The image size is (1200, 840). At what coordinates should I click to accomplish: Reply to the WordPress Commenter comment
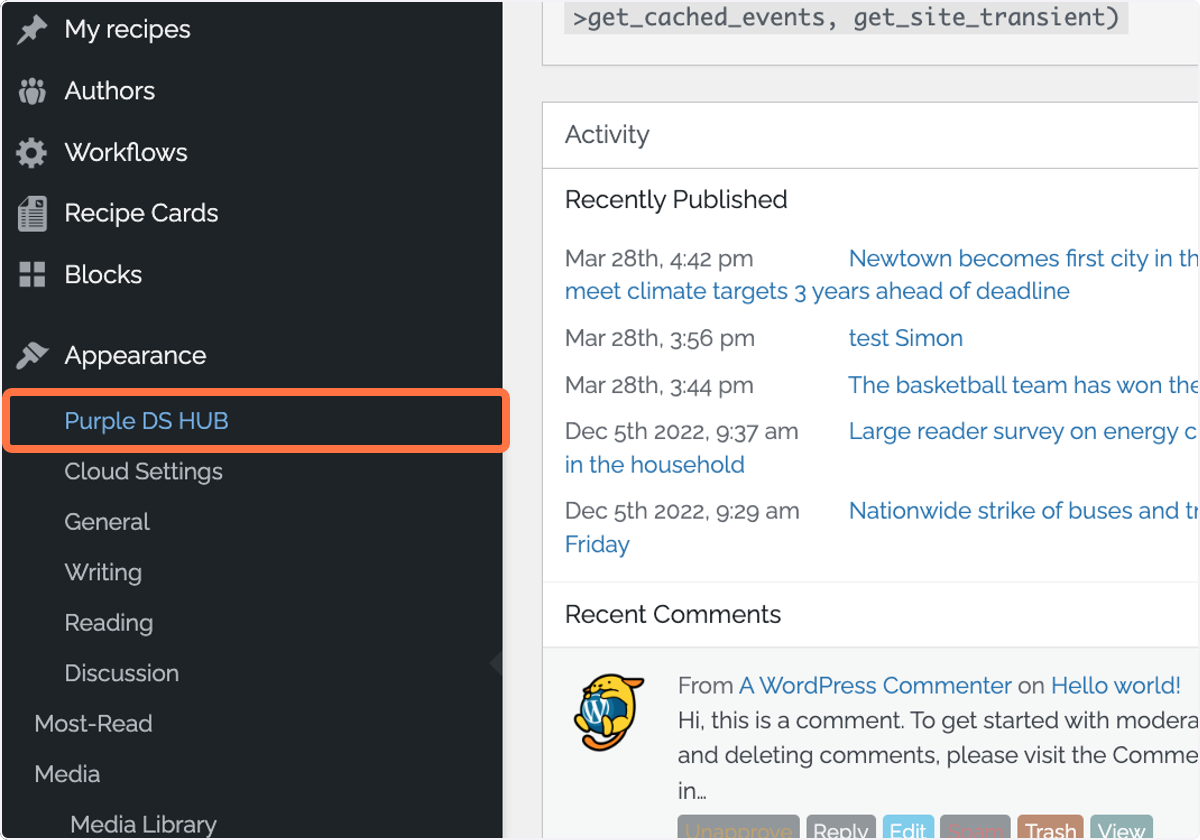(841, 830)
